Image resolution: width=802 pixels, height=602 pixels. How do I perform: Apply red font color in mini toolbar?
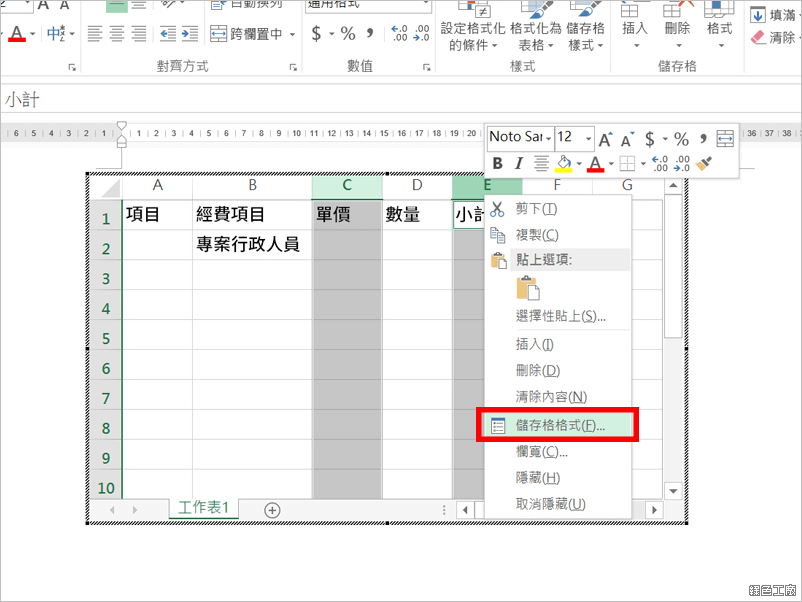coord(595,164)
